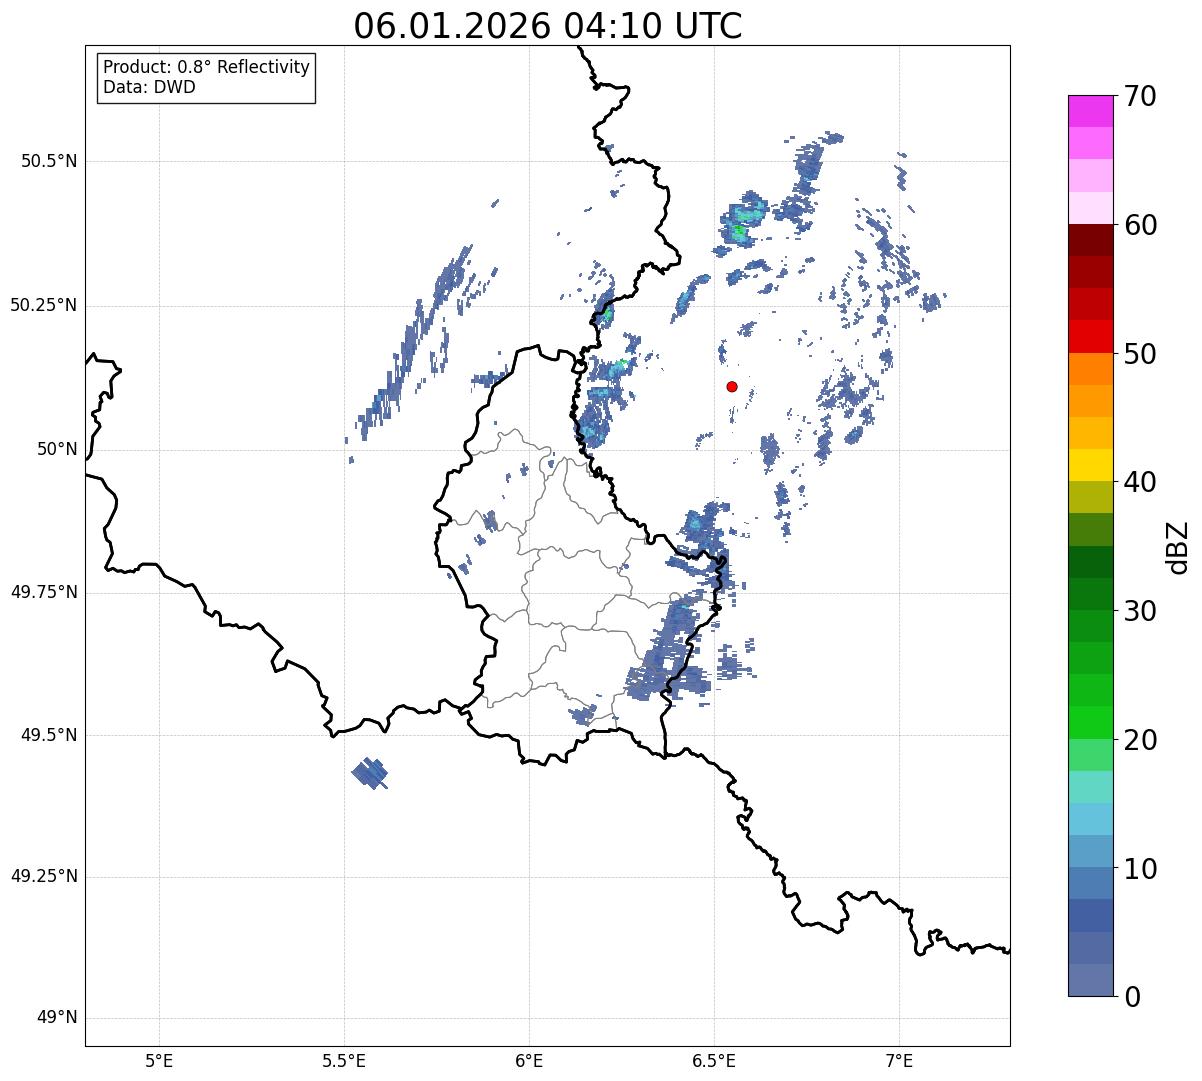
Task: Click the 0 tick label on colorbar
Action: tap(1132, 997)
